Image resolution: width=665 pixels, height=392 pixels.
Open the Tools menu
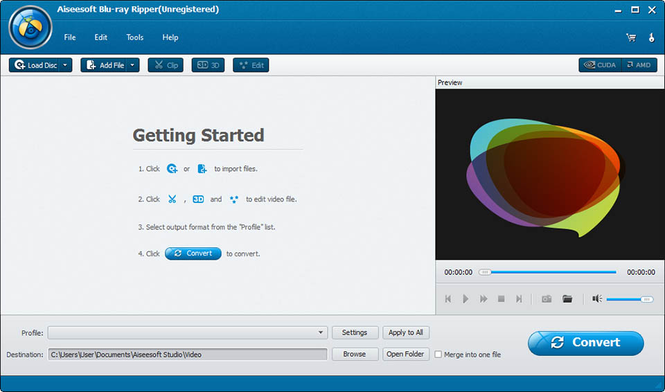[x=135, y=37]
